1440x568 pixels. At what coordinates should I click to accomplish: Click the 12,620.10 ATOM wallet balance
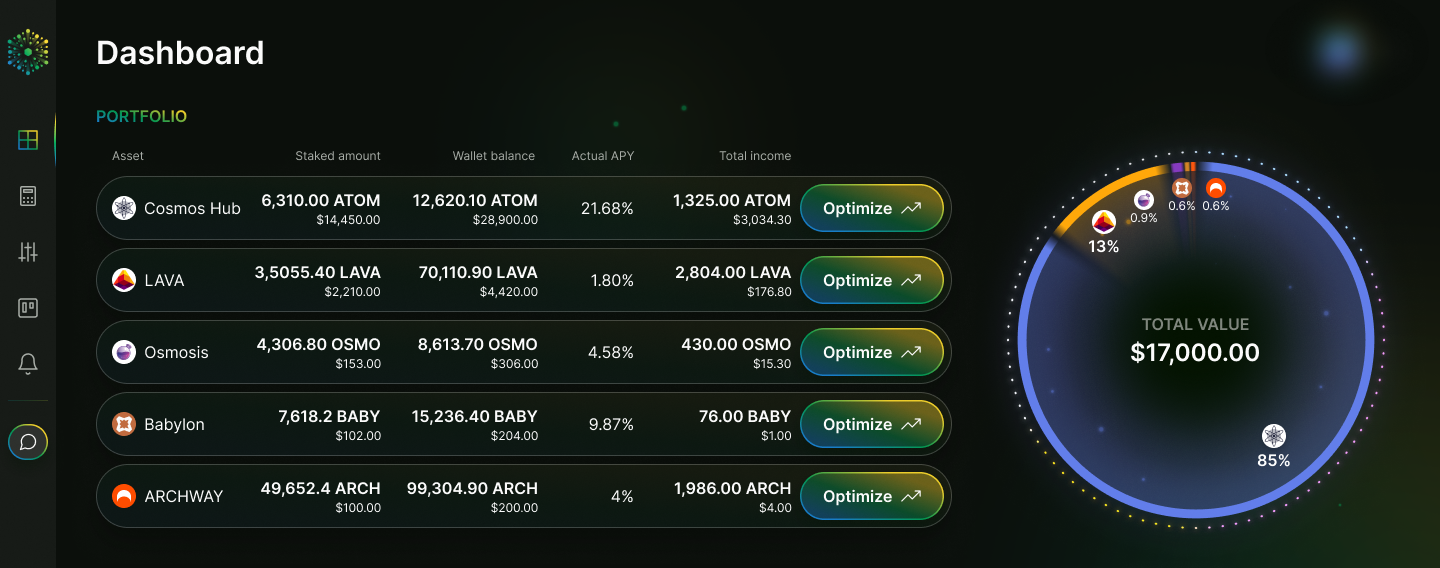pos(475,201)
